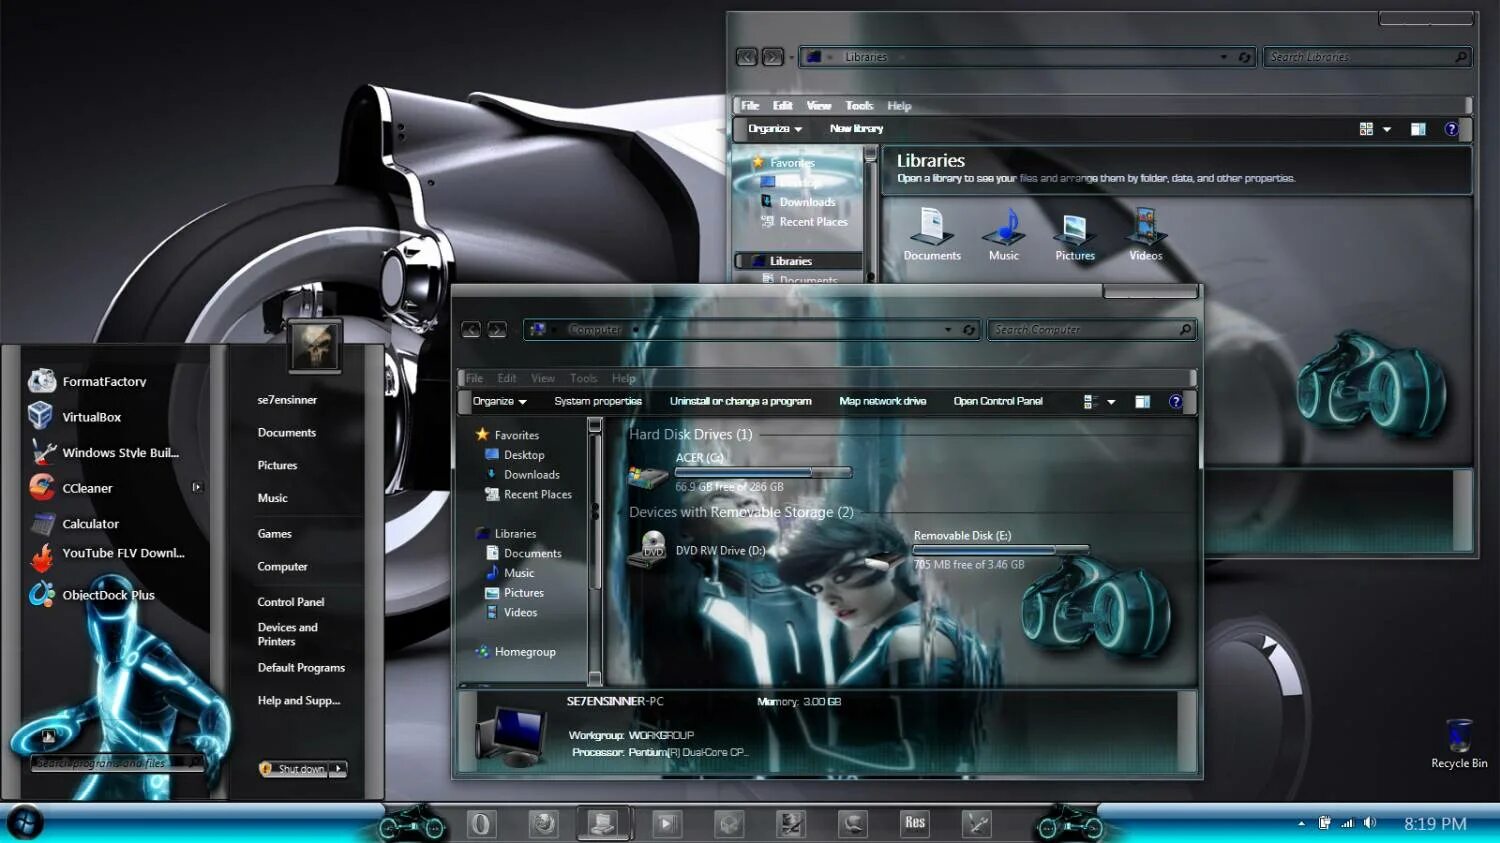
Task: Open Organize dropdown in Libraries window
Action: 775,129
